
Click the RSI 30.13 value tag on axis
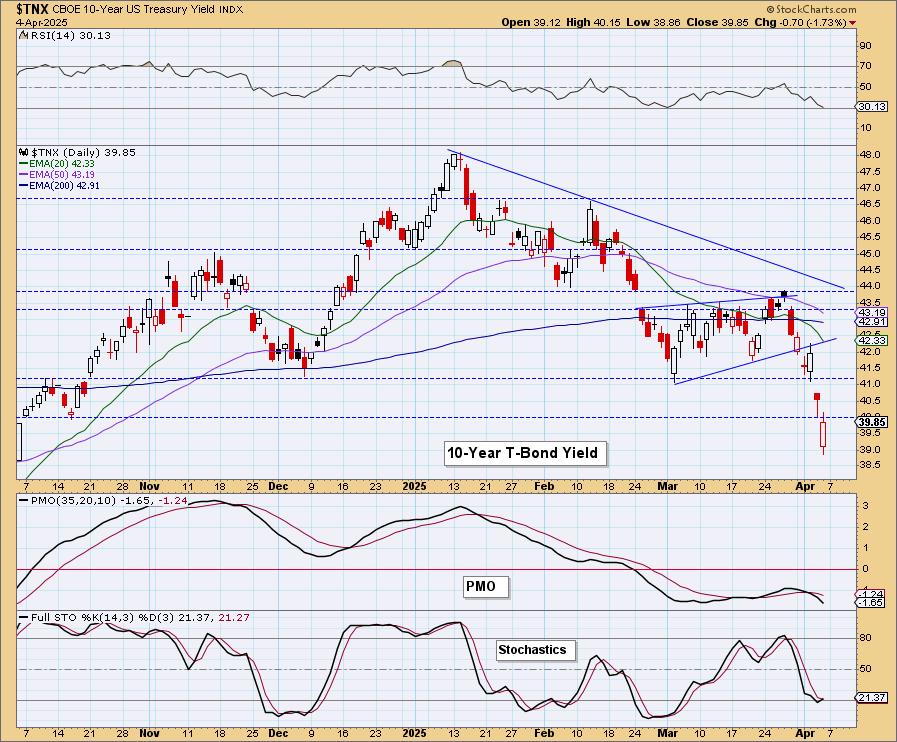pyautogui.click(x=872, y=107)
